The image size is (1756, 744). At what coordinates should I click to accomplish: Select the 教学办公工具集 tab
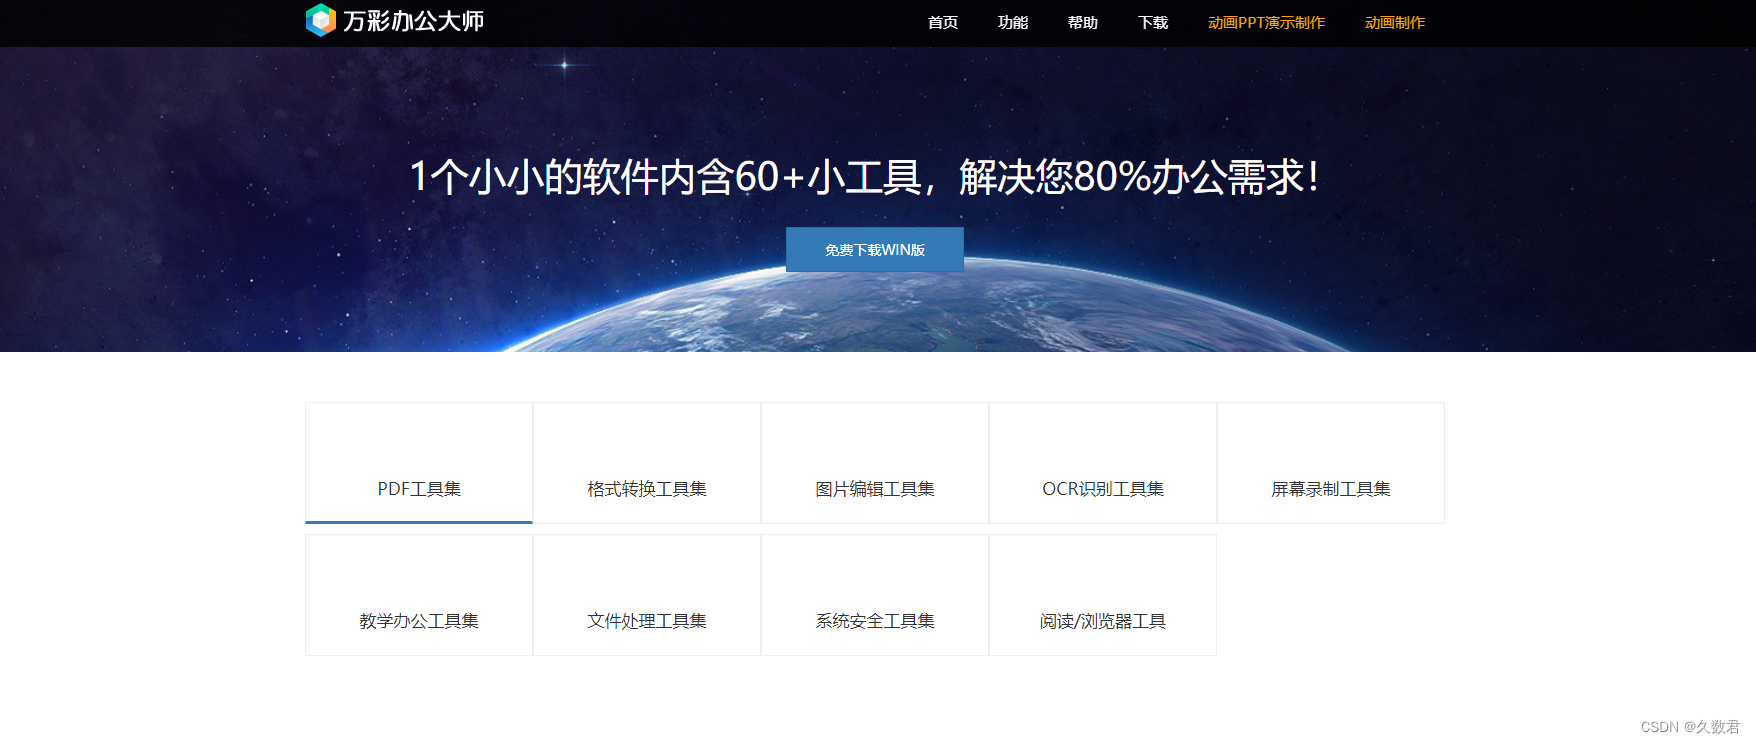[x=419, y=595]
